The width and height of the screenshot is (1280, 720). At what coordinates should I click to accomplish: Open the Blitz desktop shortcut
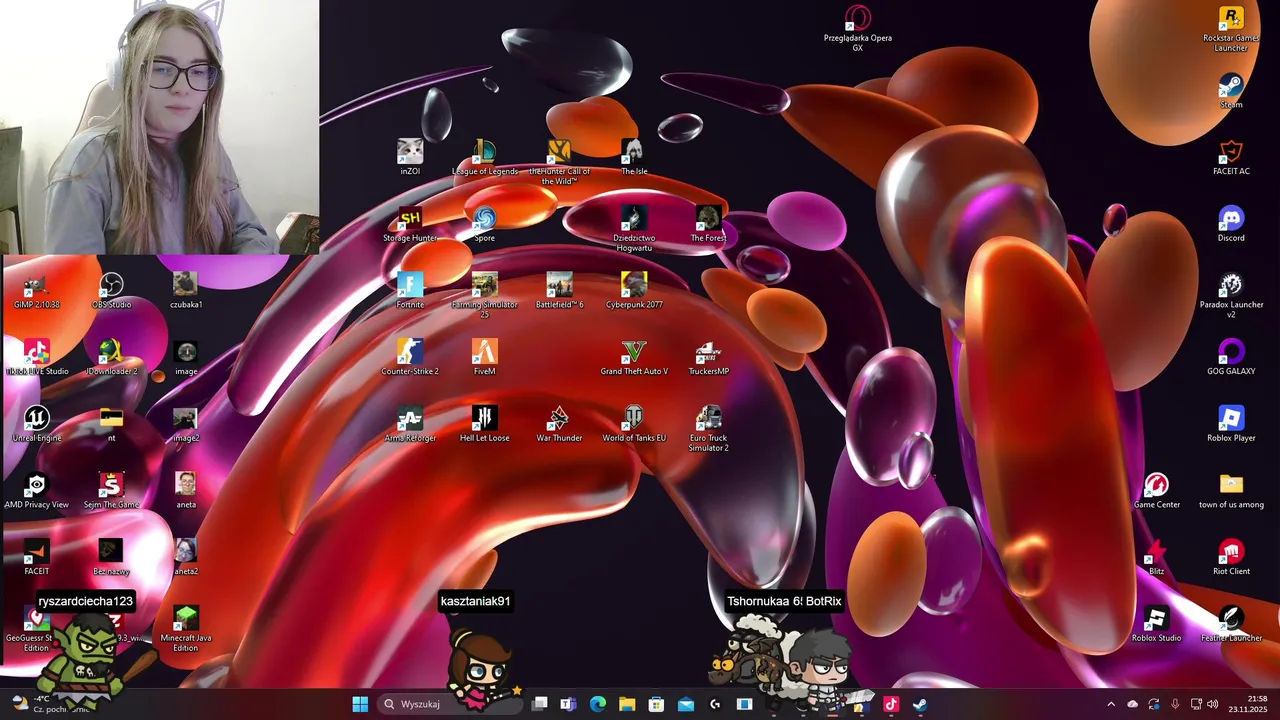(1157, 558)
